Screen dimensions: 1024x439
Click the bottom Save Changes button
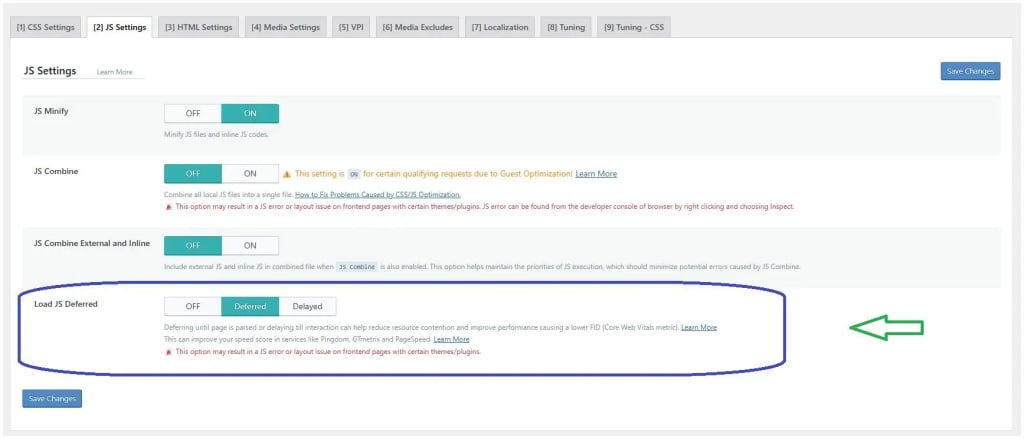tap(52, 398)
